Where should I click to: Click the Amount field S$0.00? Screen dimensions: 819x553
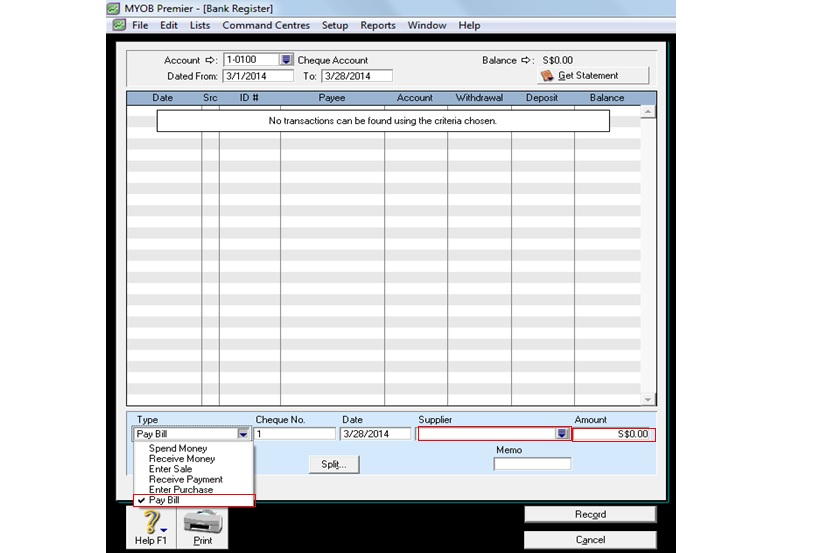(x=613, y=434)
